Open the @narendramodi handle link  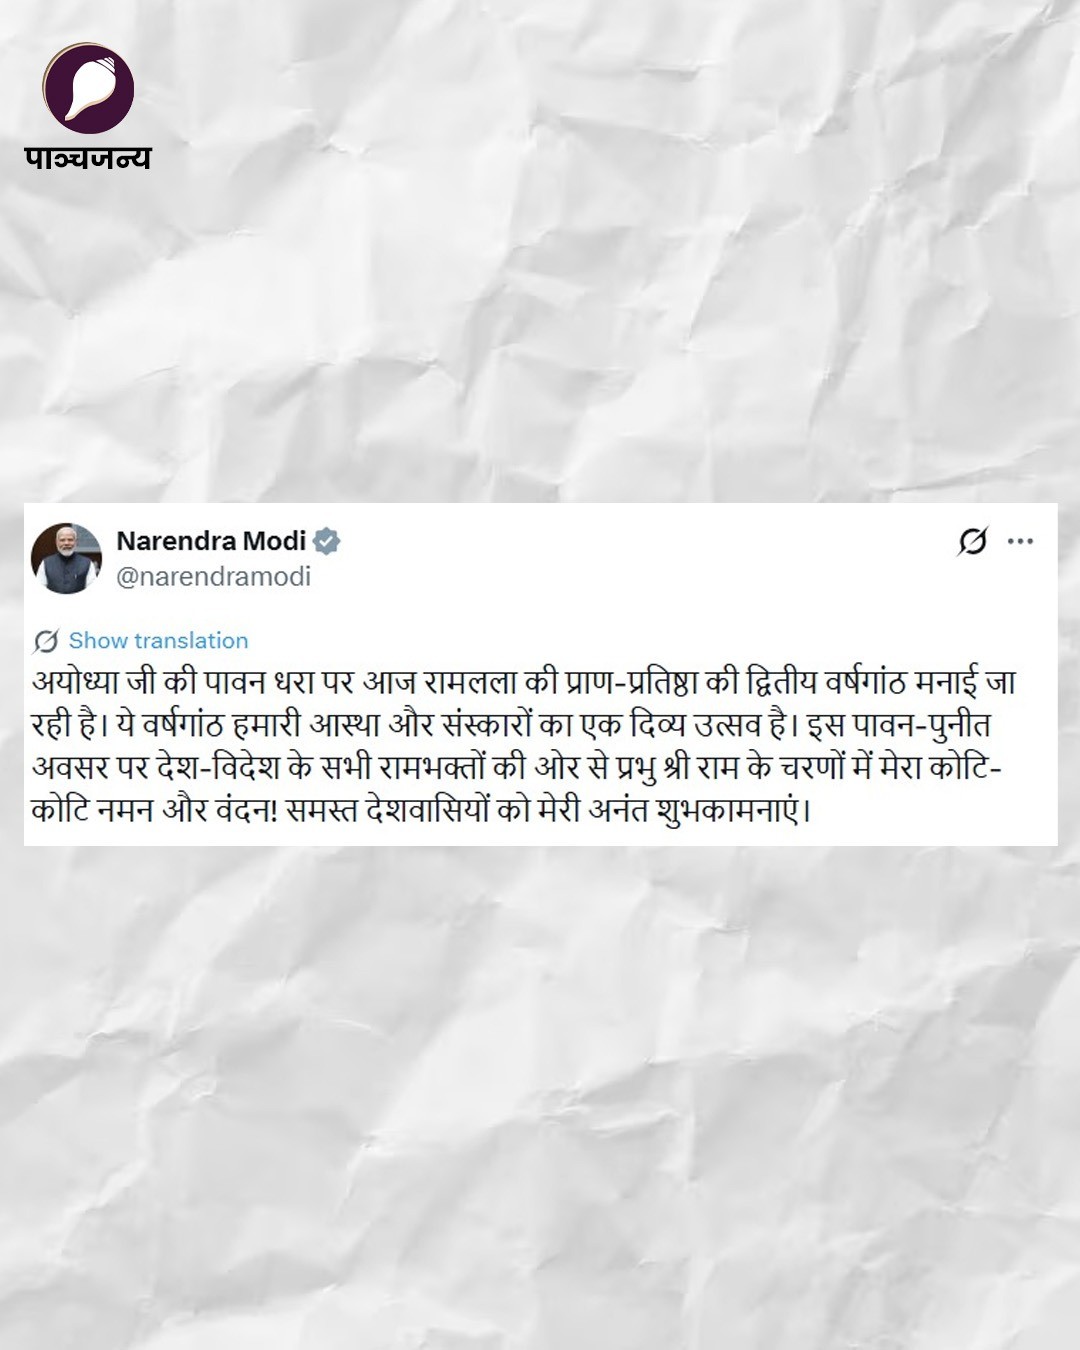tap(213, 577)
